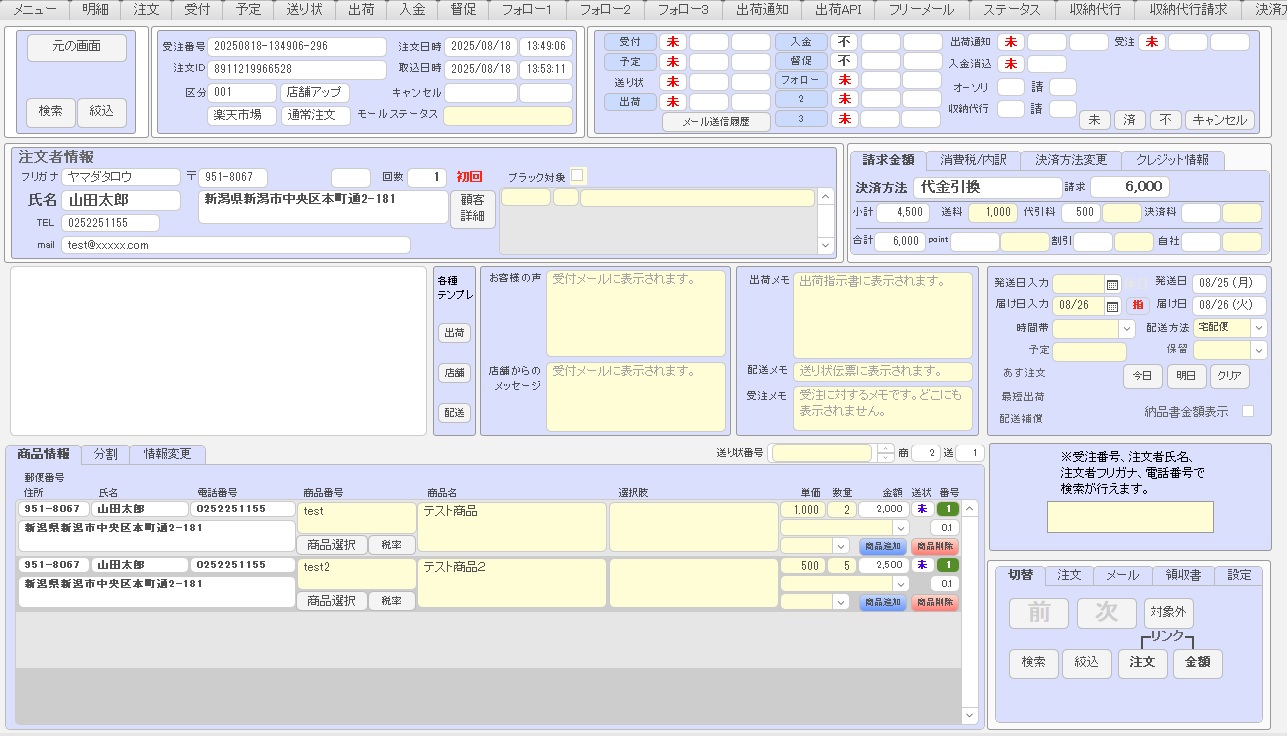
Task: Enable the 納品書金額表示 checkbox
Action: (1248, 411)
